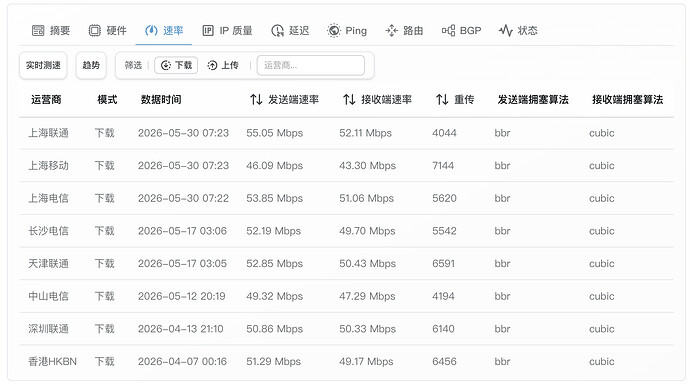690x386 pixels.
Task: Sort by 发送端速率 column
Action: pos(284,99)
